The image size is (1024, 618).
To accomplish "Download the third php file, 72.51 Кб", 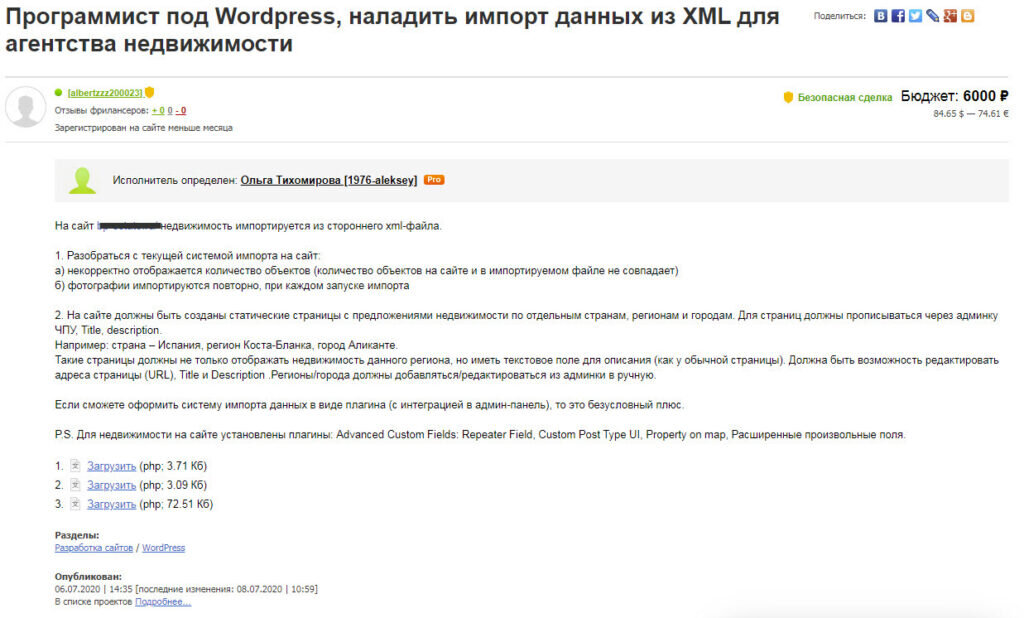I will coord(112,504).
